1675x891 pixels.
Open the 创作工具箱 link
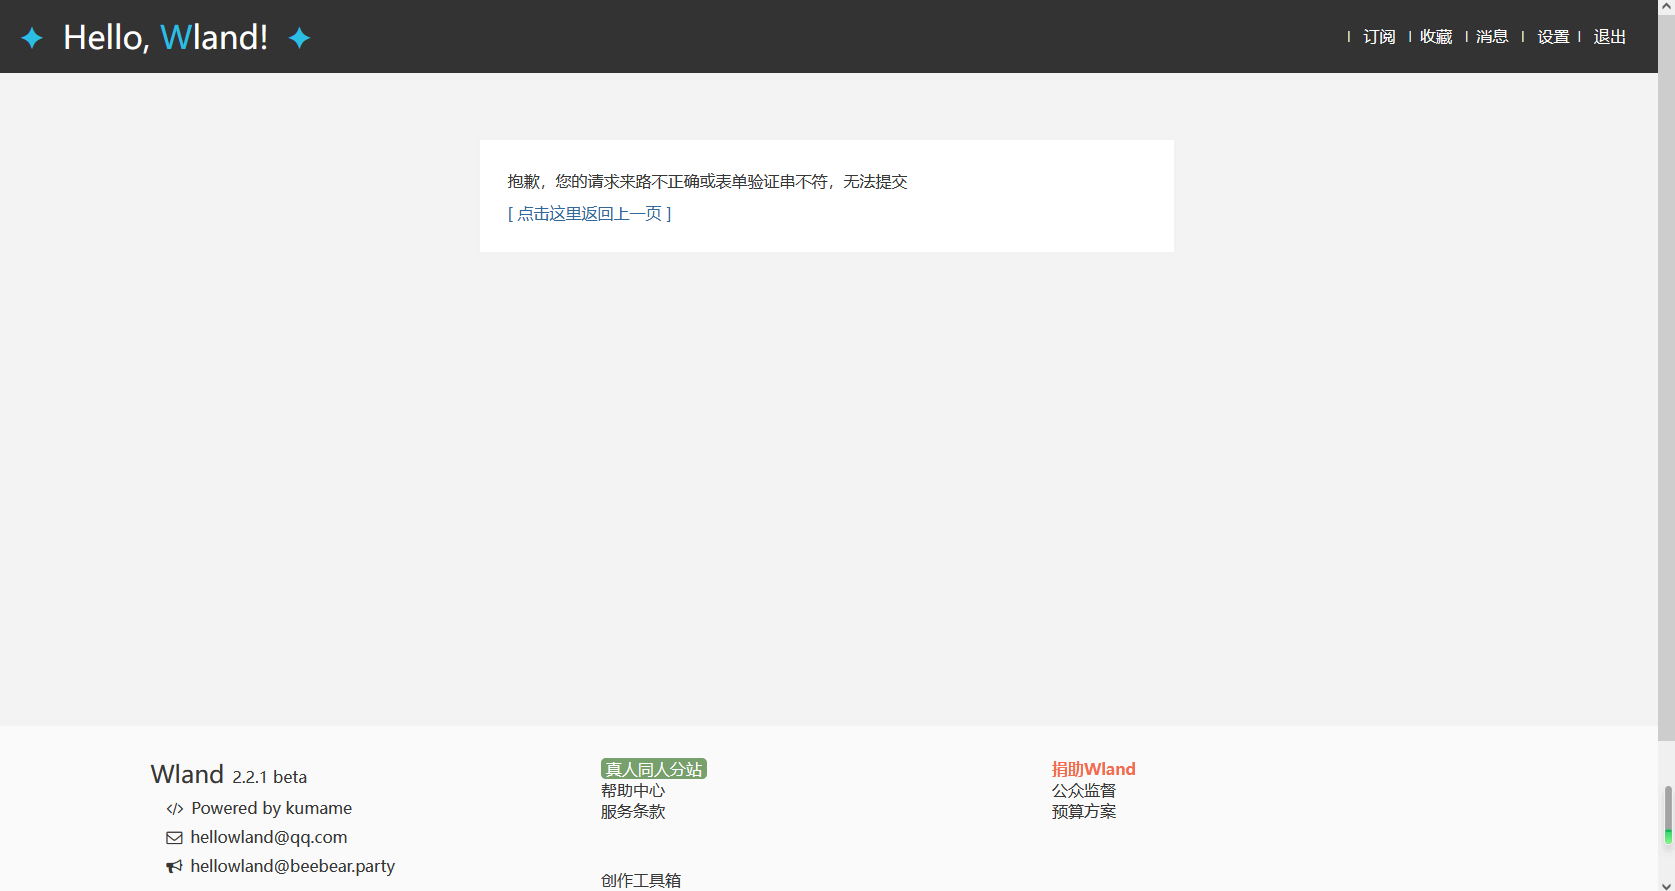[641, 880]
